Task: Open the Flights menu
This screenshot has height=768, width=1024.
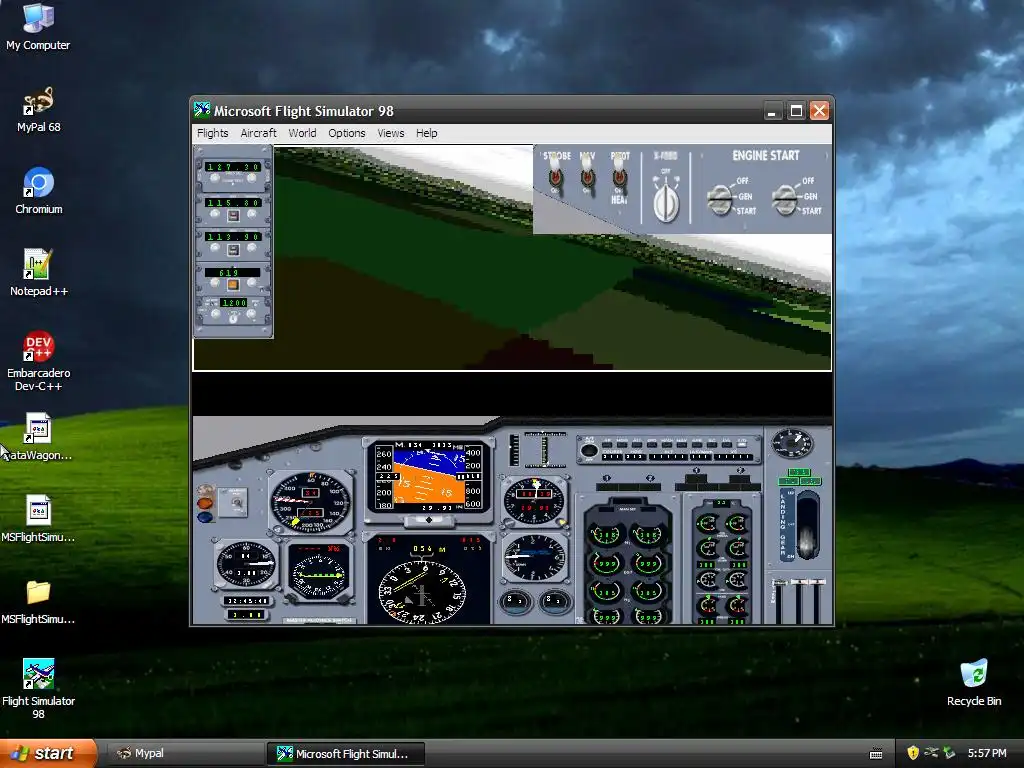Action: [213, 133]
